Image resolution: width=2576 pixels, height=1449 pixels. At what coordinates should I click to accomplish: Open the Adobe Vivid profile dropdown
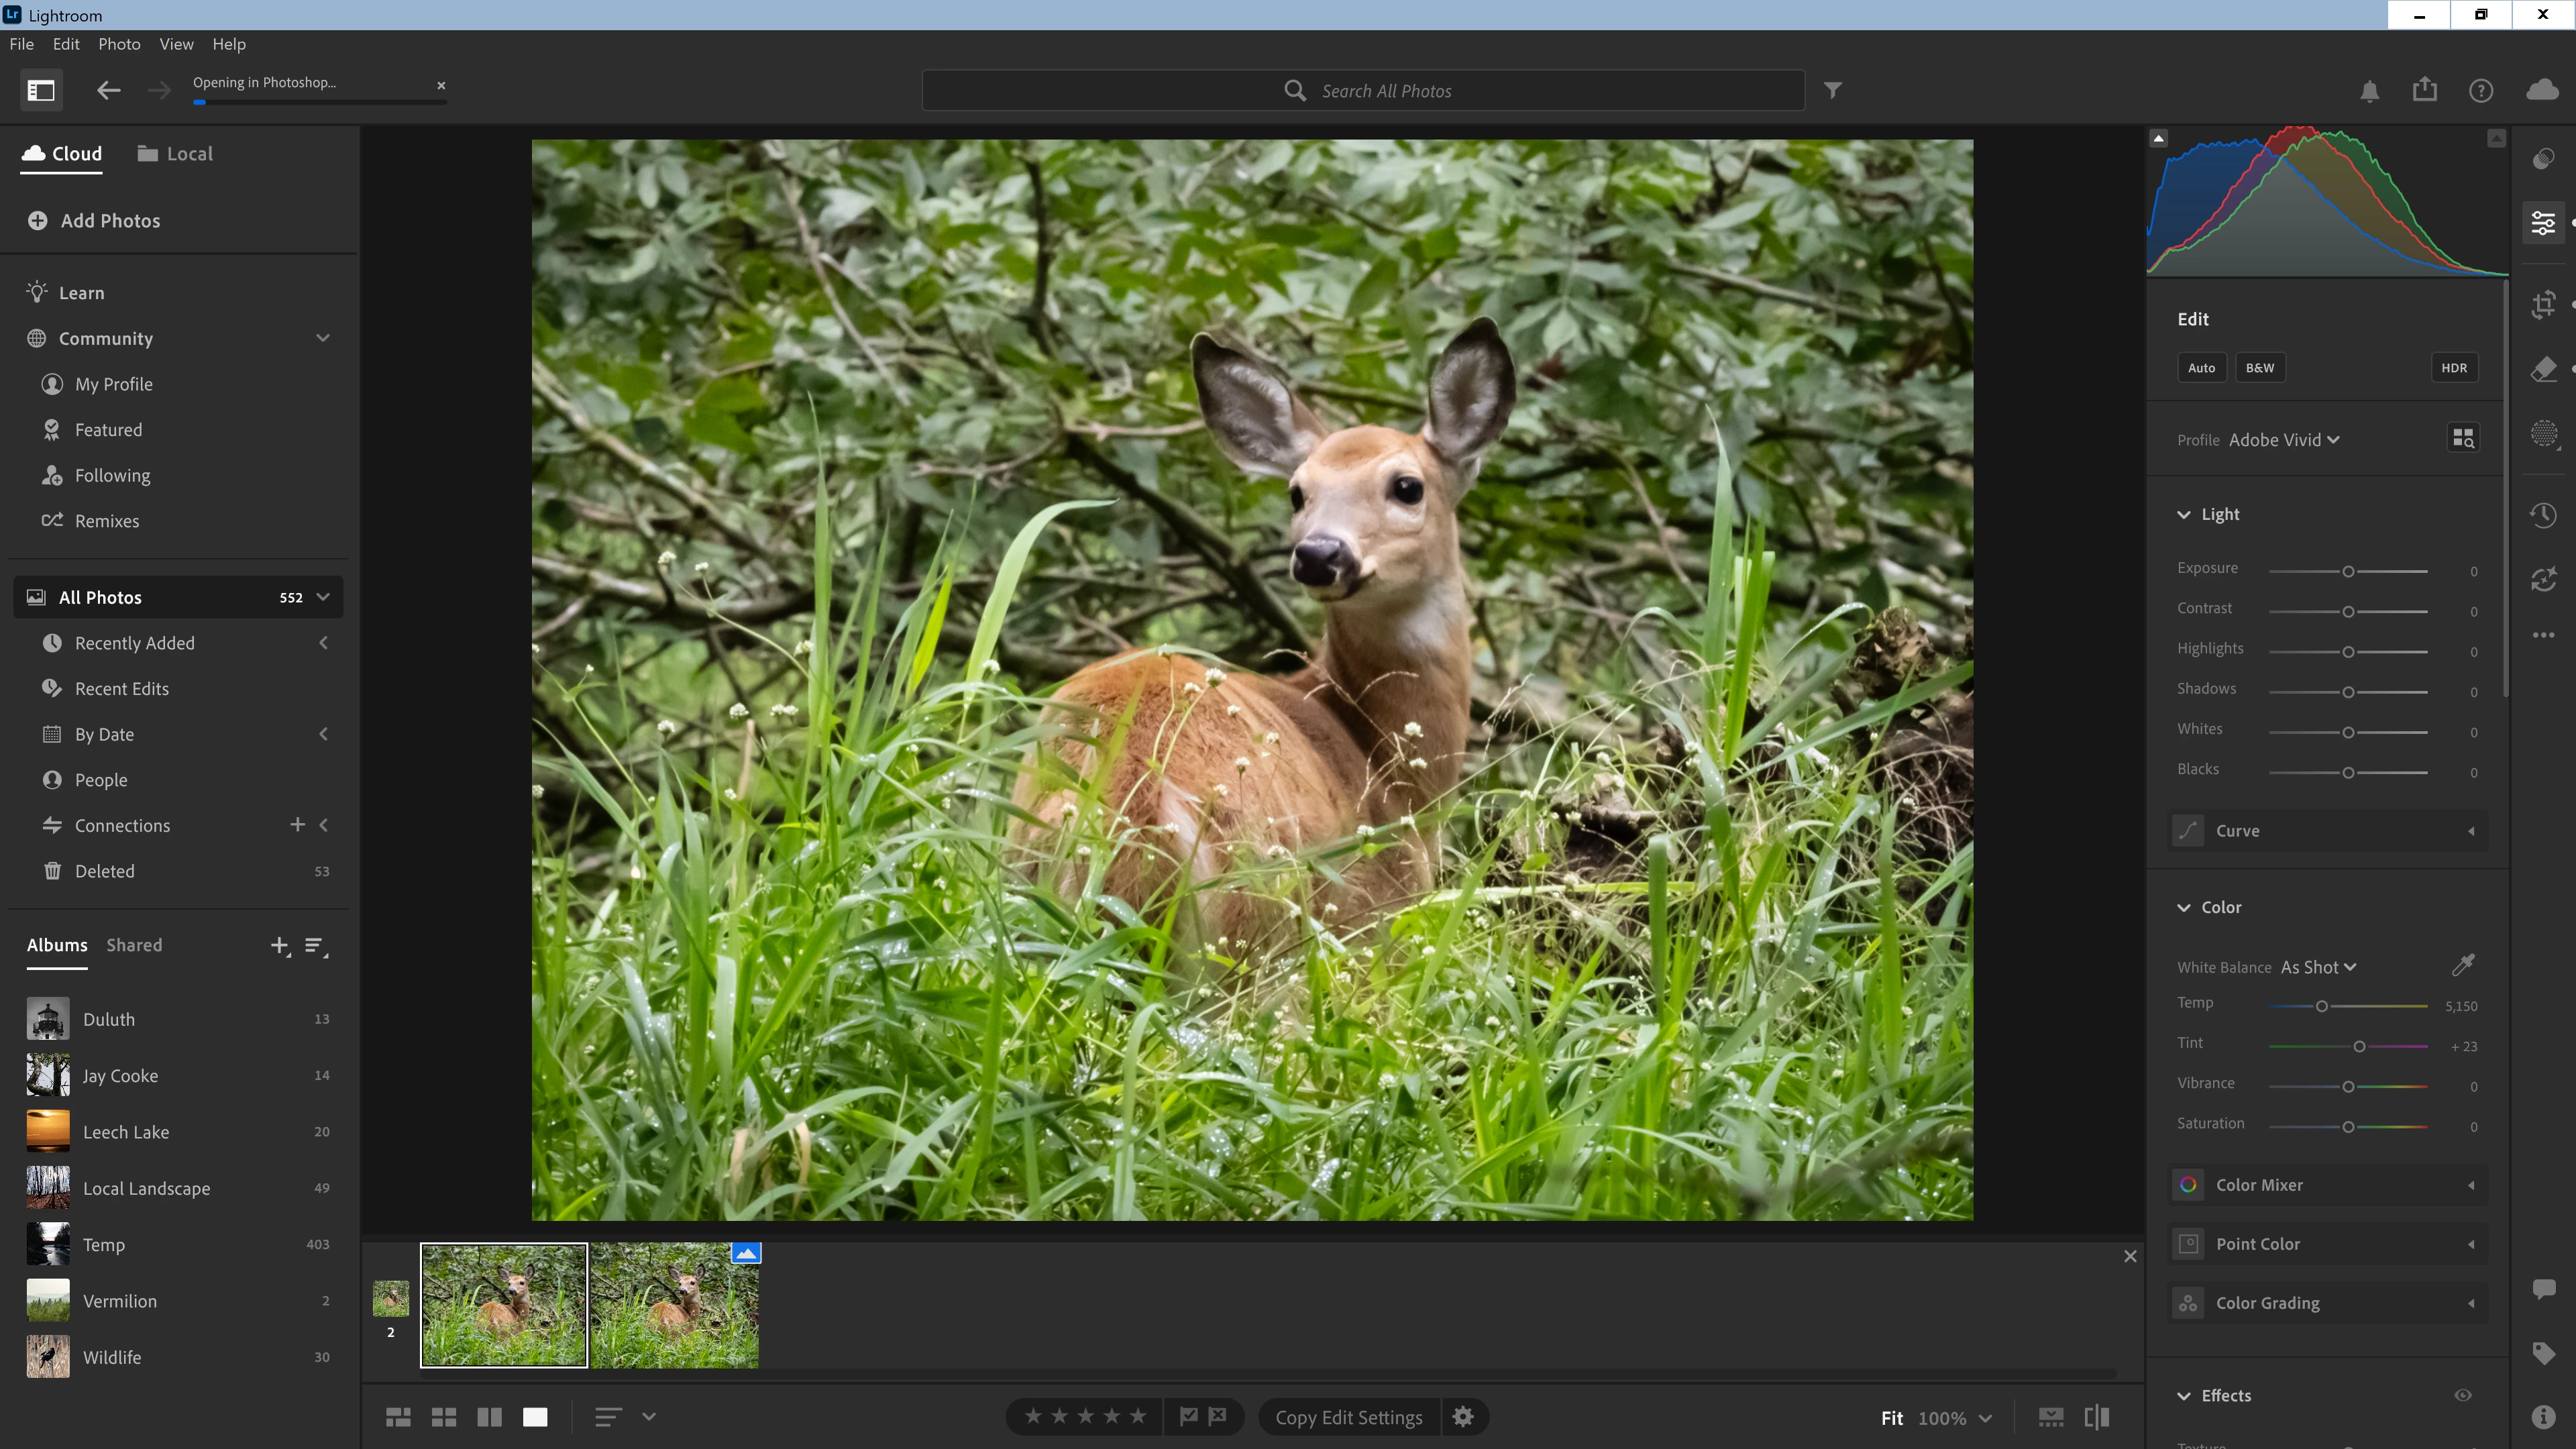click(x=2283, y=440)
